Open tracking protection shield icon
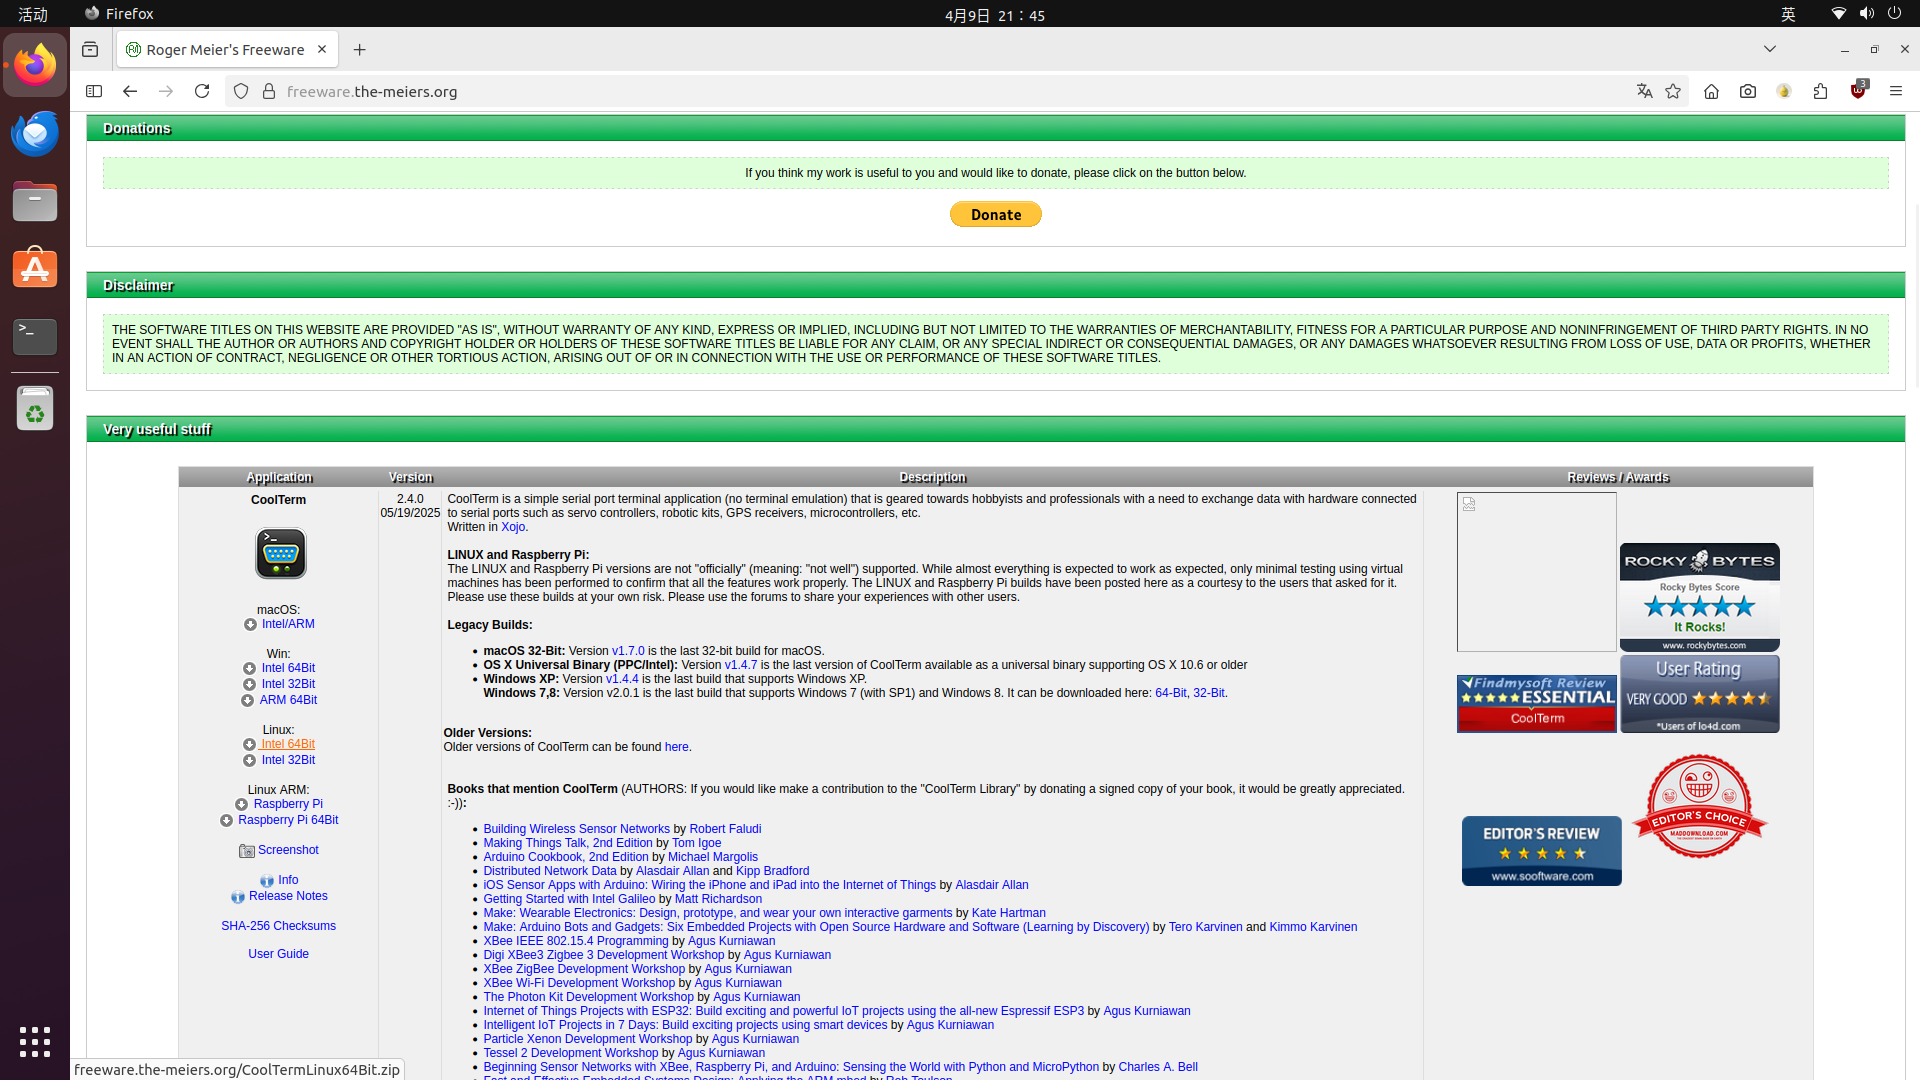The height and width of the screenshot is (1080, 1920). (x=241, y=91)
